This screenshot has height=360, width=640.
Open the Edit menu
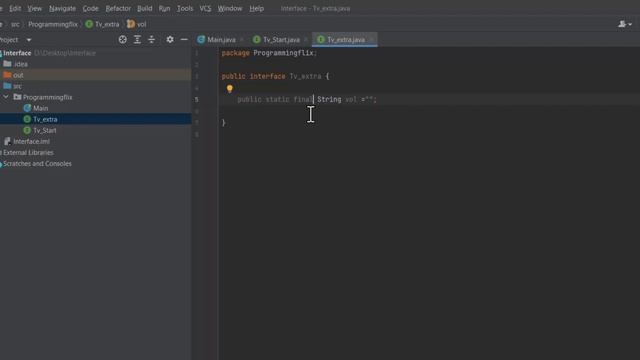(15, 9)
